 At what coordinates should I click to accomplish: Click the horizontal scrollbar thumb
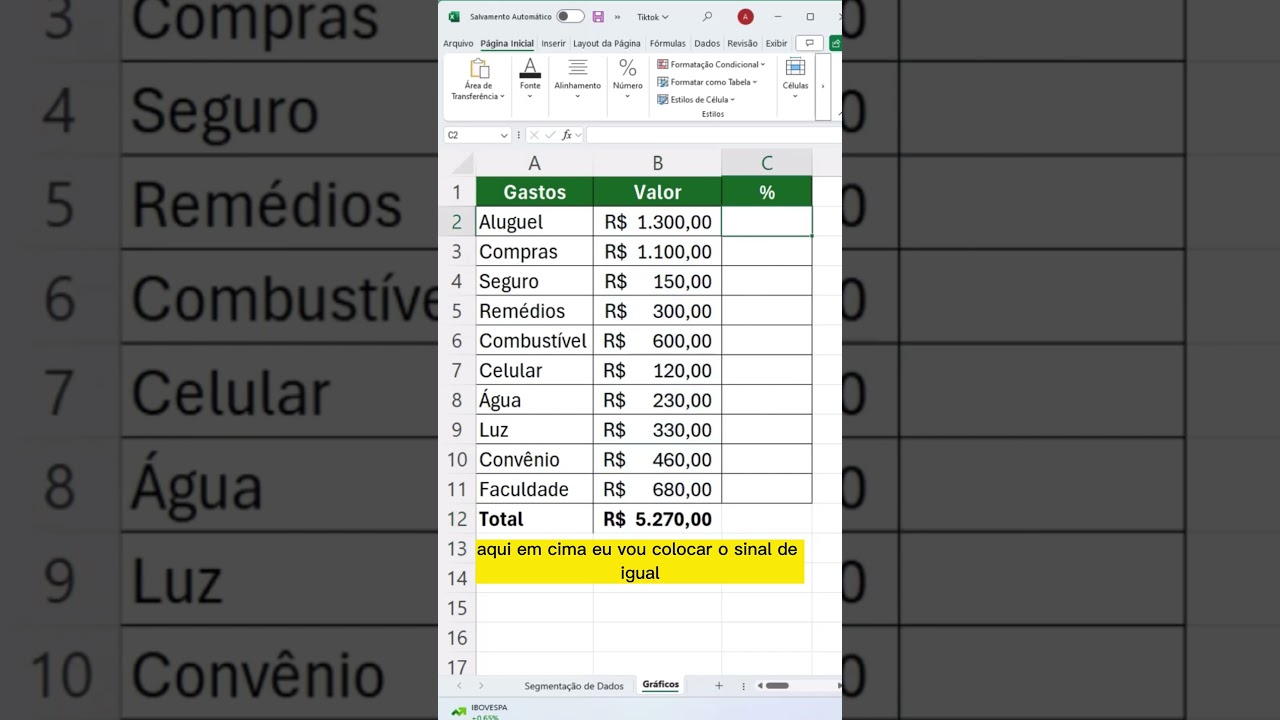[777, 686]
